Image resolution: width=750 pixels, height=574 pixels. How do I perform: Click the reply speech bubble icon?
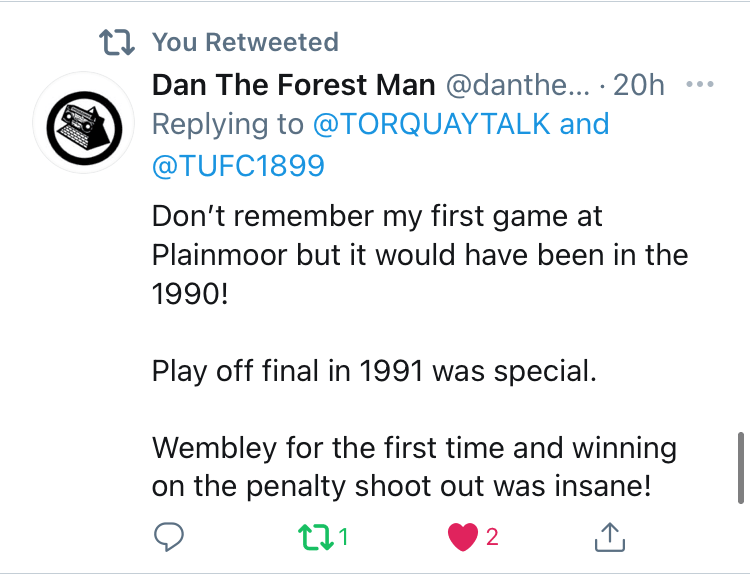166,537
